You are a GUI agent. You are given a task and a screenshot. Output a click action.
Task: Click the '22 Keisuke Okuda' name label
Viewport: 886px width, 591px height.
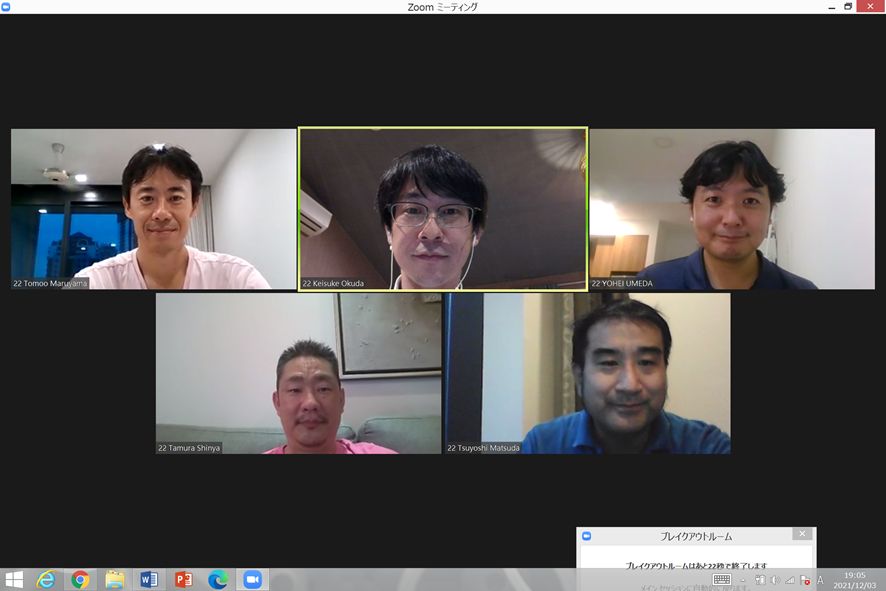point(333,284)
